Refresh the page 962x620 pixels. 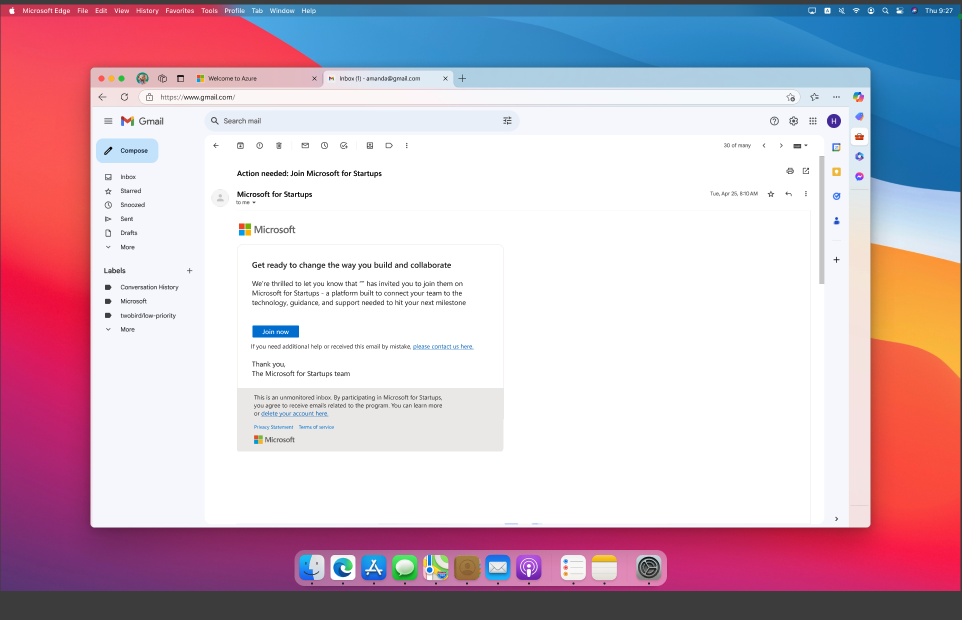pyautogui.click(x=125, y=97)
